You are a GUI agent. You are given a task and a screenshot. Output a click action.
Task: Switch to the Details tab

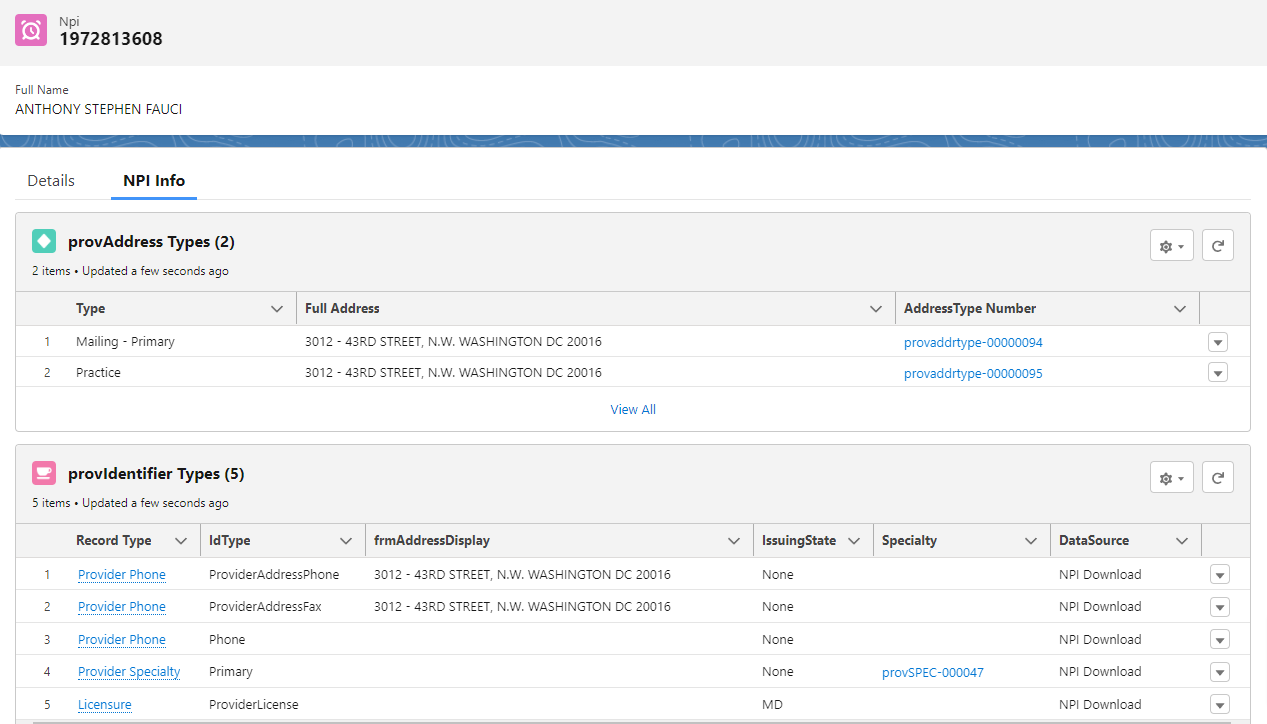coord(50,180)
